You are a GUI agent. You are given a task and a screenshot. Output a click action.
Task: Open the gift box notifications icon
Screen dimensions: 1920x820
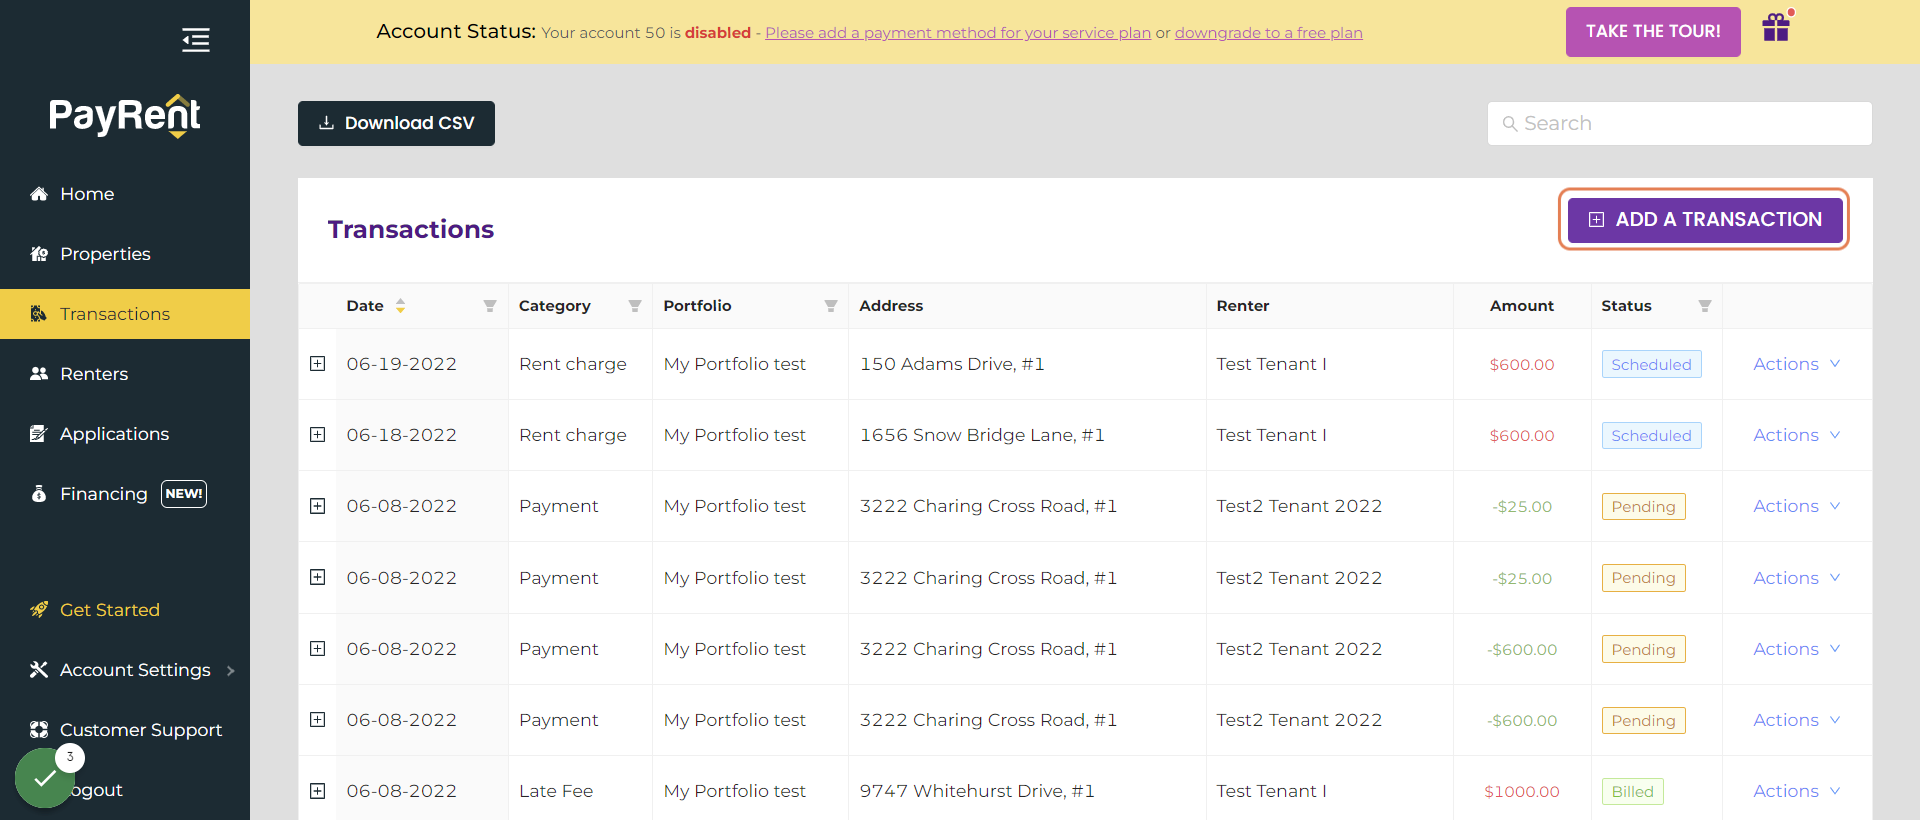point(1776,27)
